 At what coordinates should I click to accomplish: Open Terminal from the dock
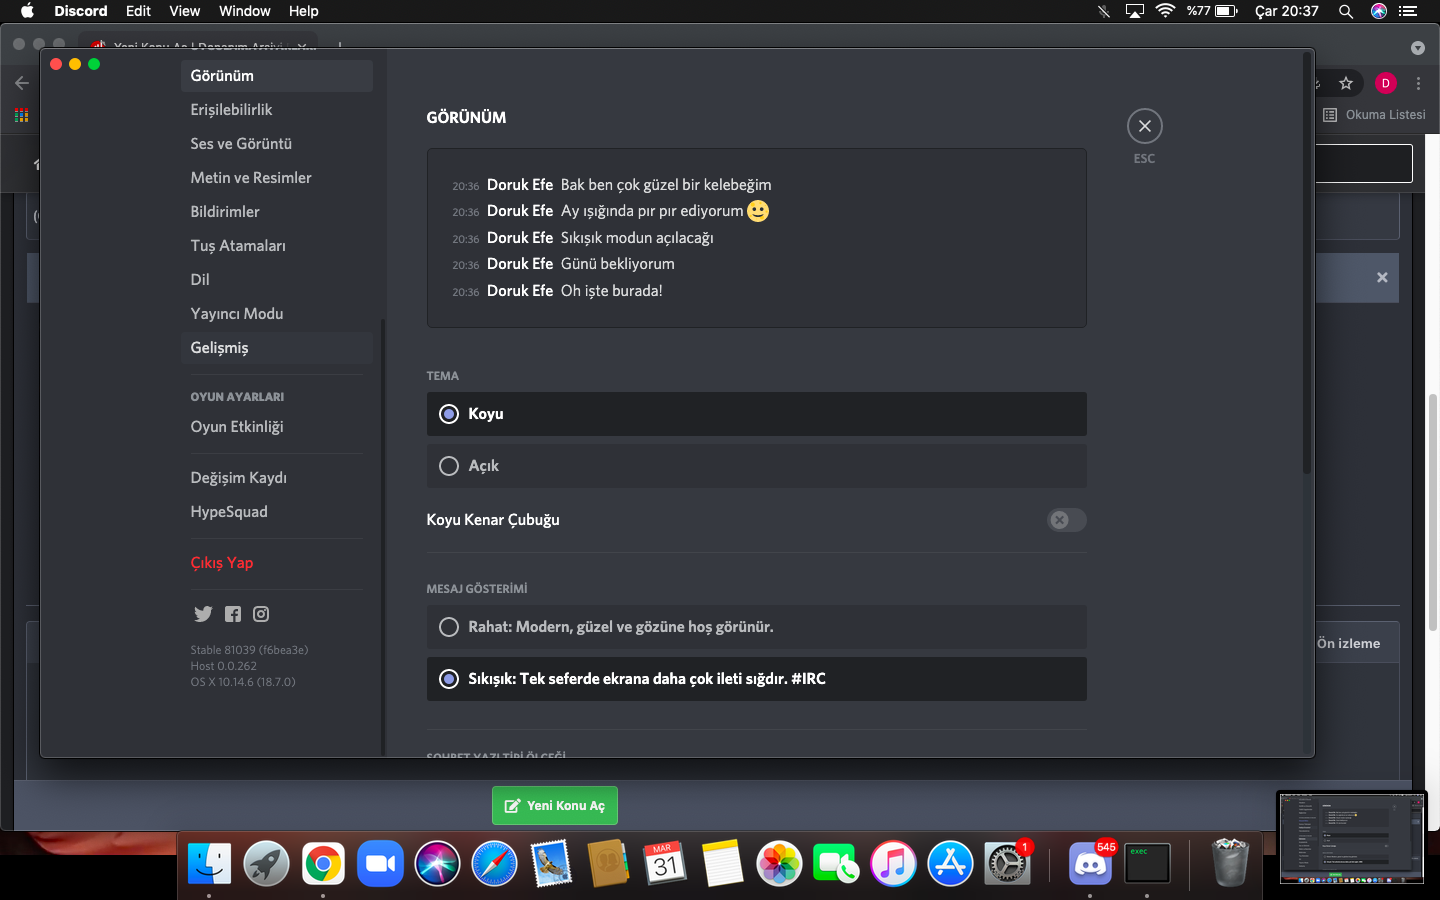click(1147, 864)
